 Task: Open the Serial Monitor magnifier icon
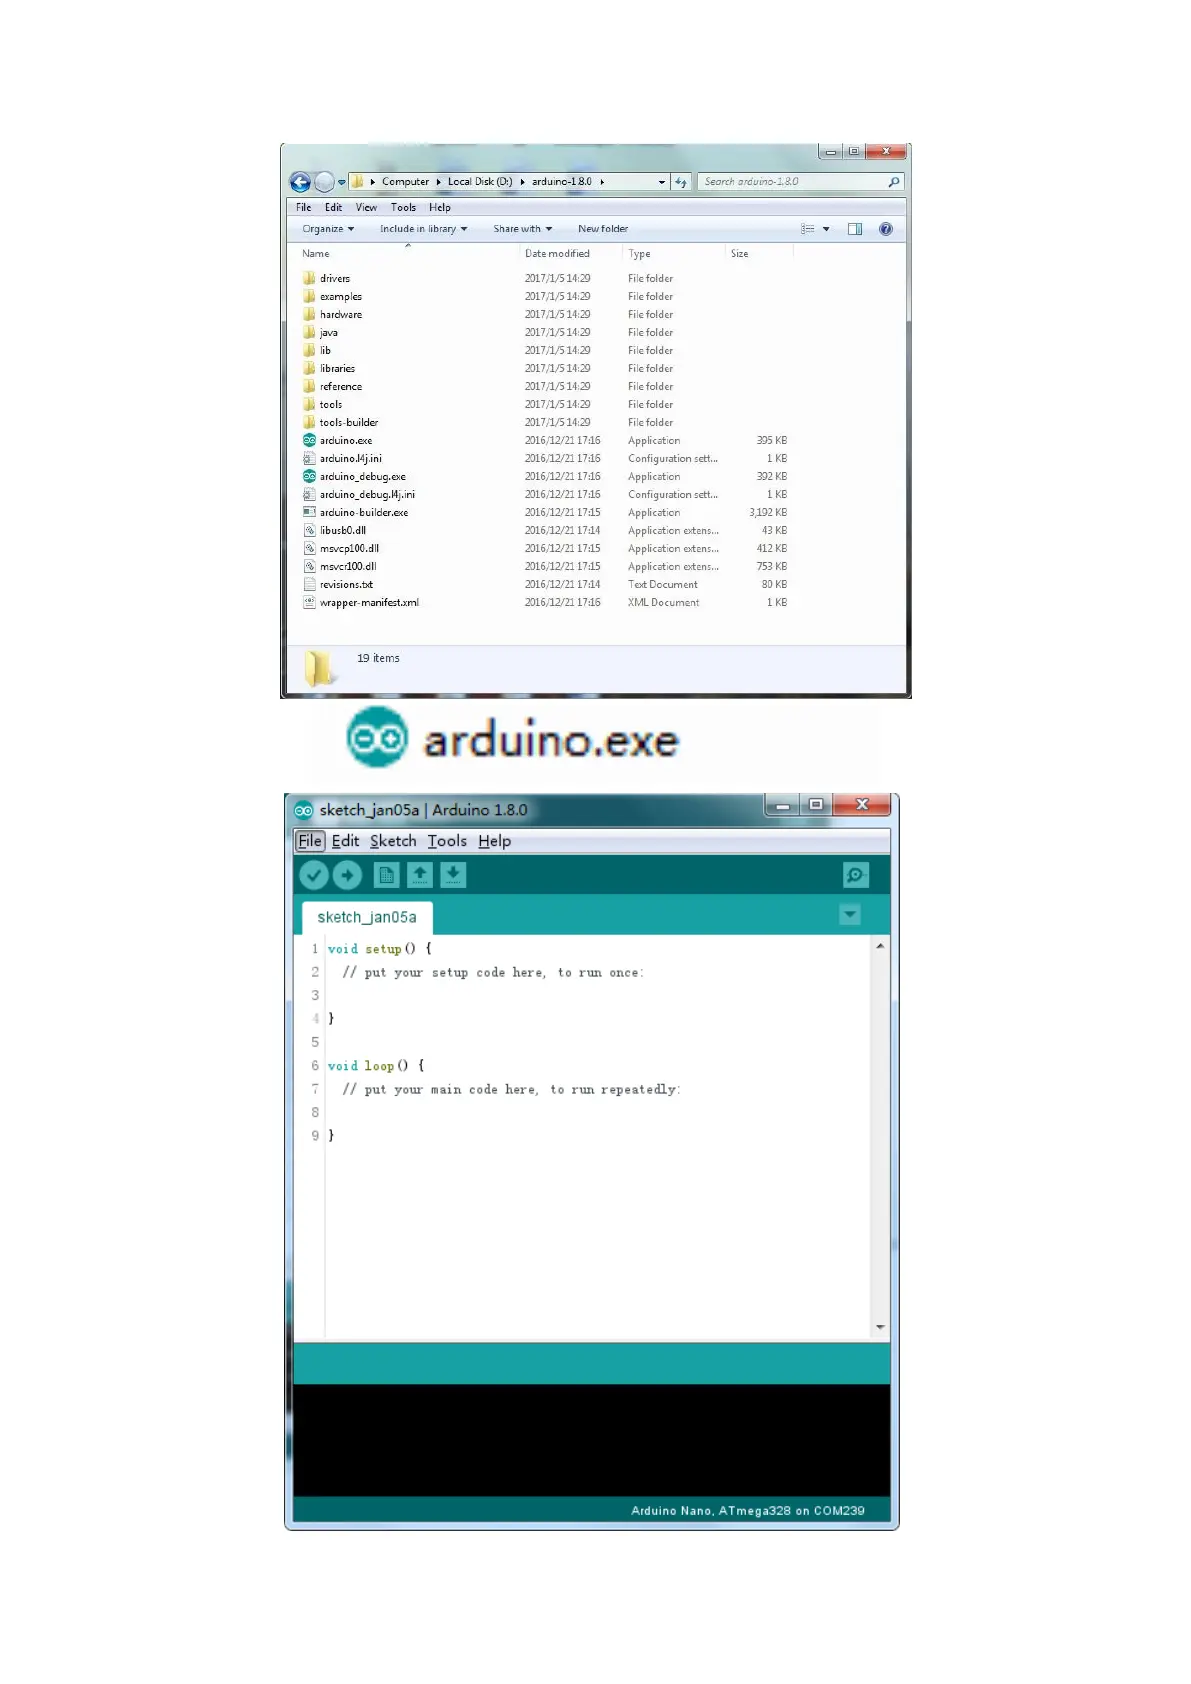(856, 875)
